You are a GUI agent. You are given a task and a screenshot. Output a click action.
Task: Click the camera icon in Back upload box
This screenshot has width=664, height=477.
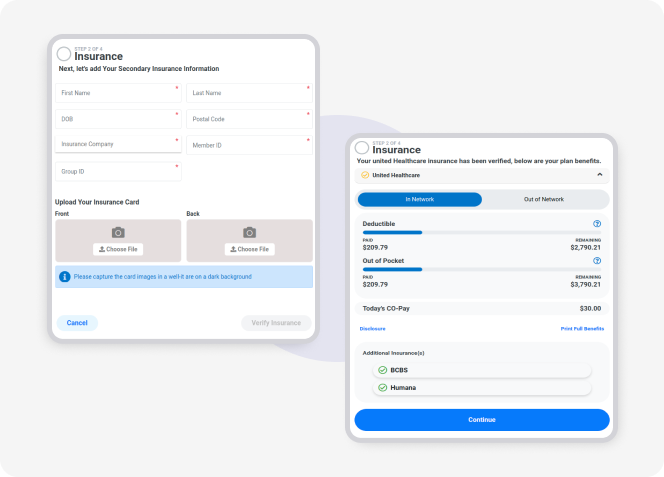pos(249,232)
